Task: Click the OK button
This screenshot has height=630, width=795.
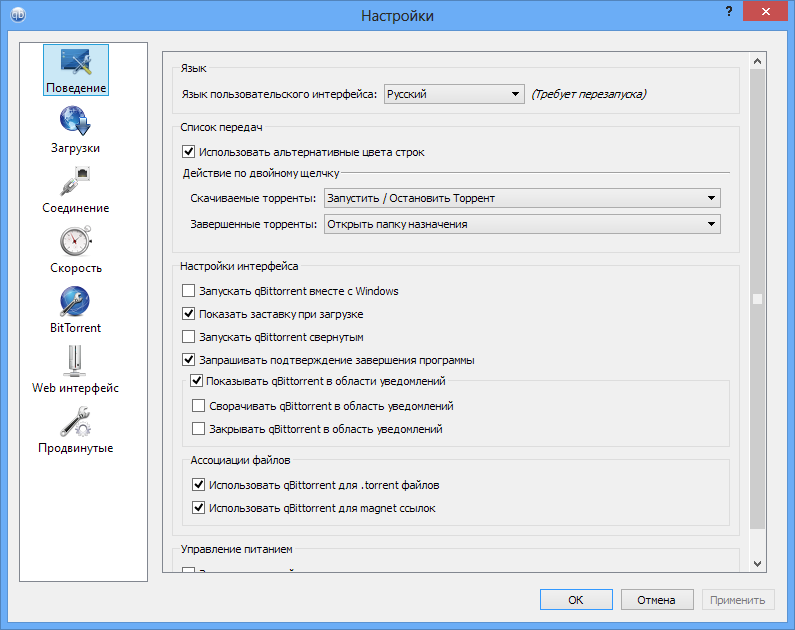Action: tap(576, 600)
